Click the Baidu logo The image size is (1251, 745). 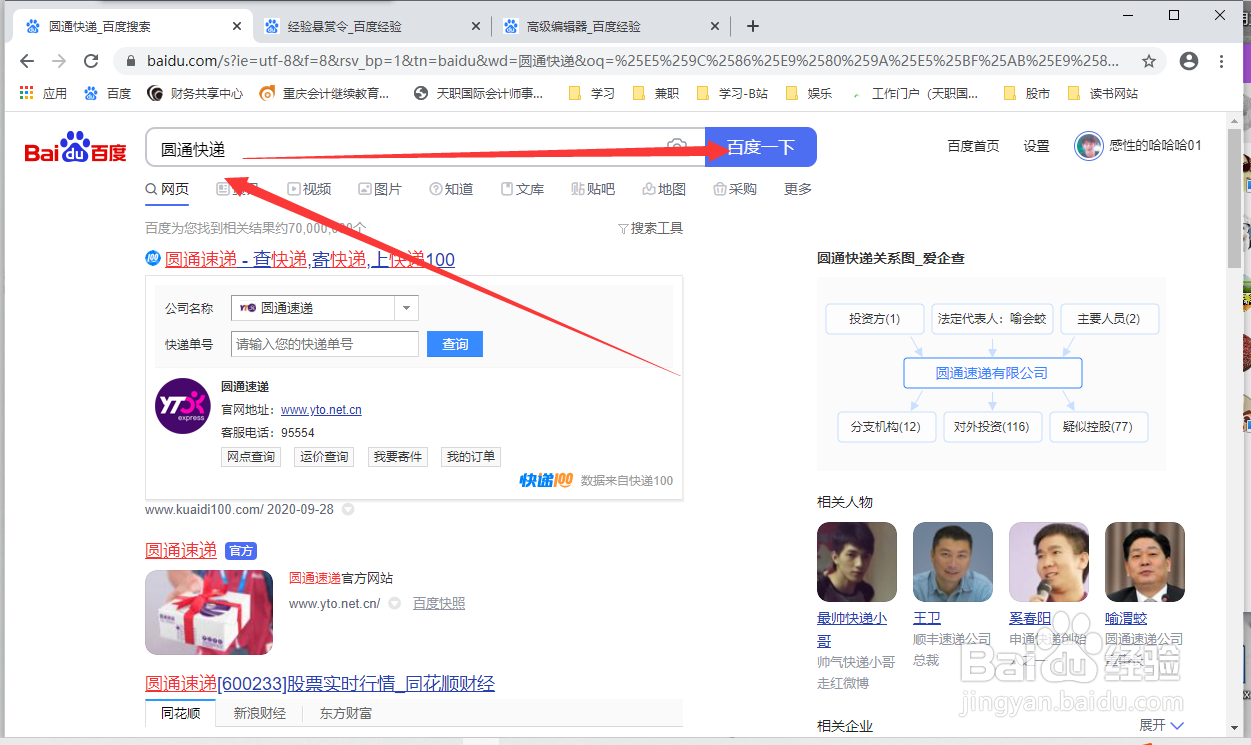pyautogui.click(x=76, y=148)
